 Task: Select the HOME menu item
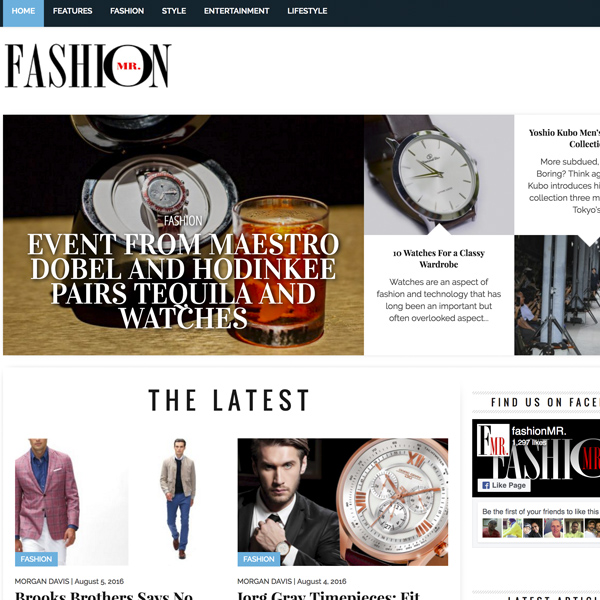[23, 11]
